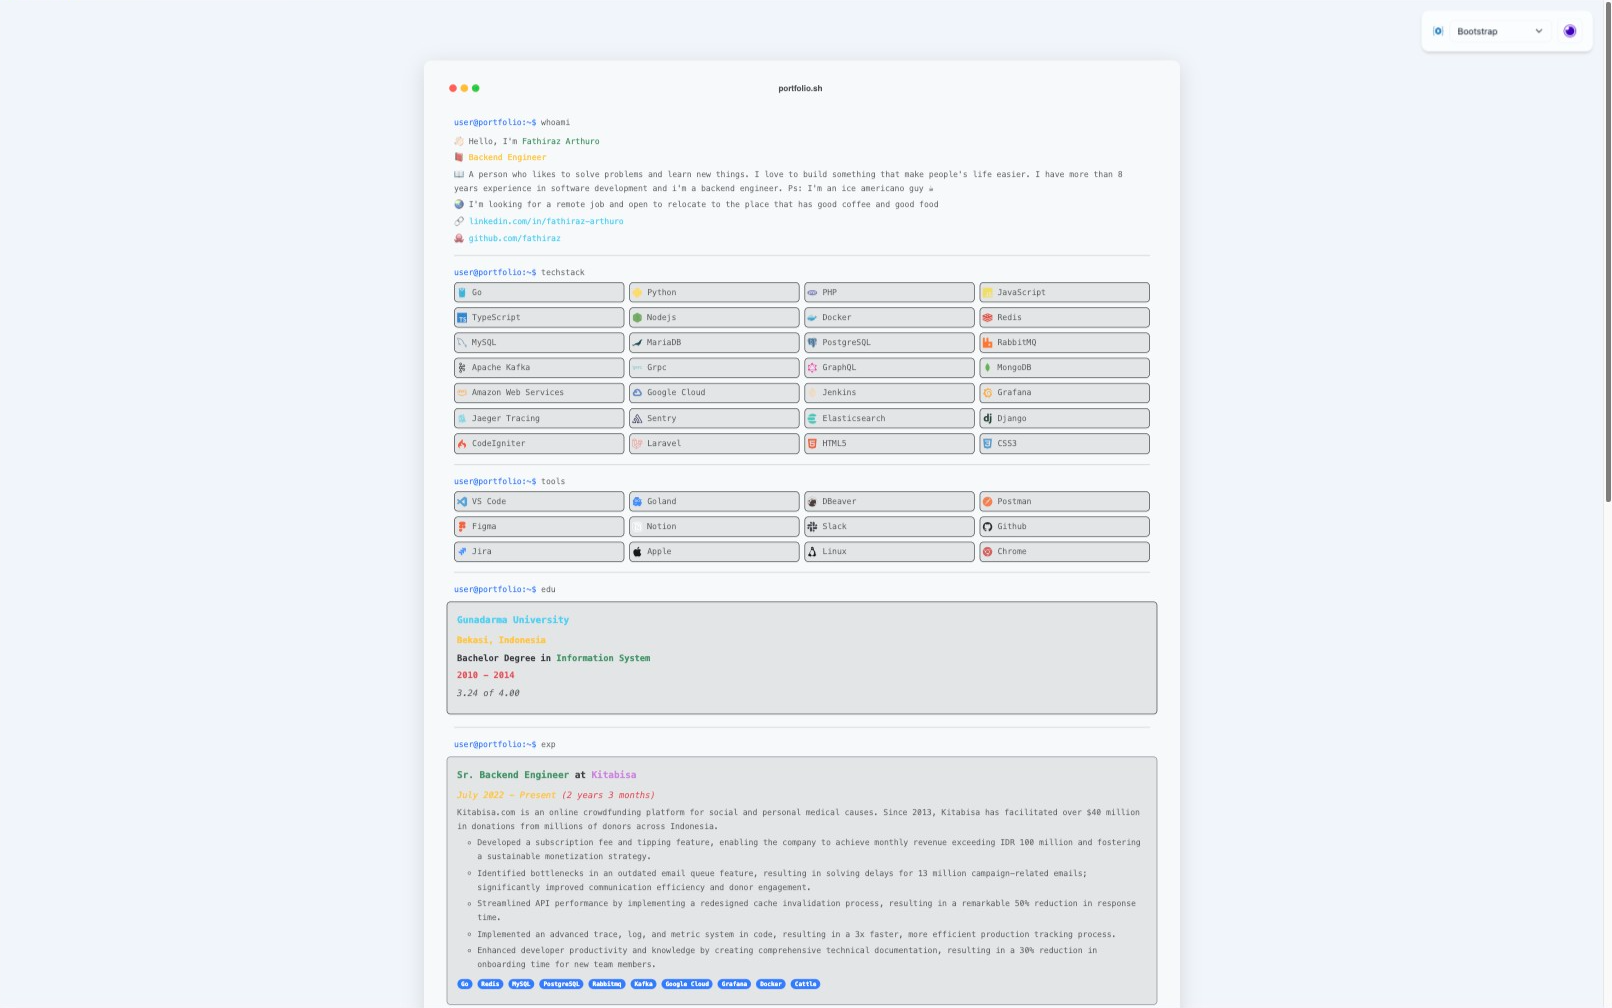The image size is (1612, 1008).
Task: Click the theme framework icon beside Bootstrap
Action: pyautogui.click(x=1438, y=31)
